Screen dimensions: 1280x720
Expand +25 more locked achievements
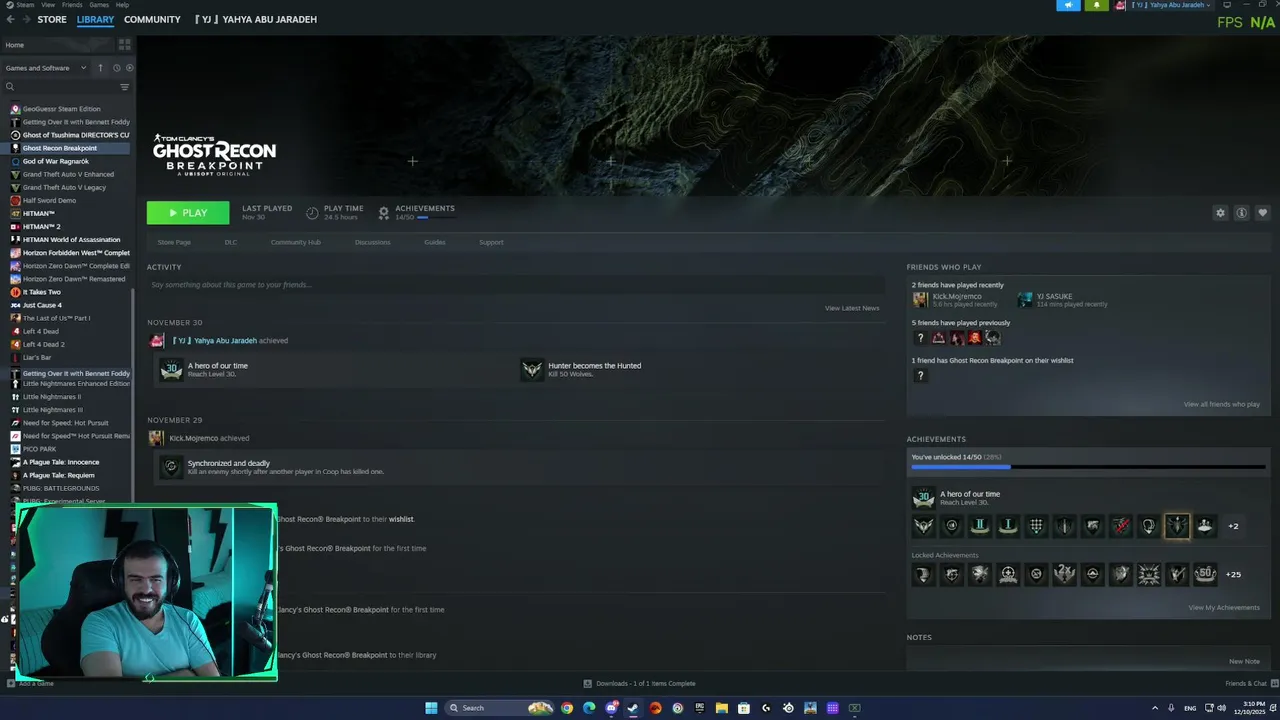[1233, 574]
